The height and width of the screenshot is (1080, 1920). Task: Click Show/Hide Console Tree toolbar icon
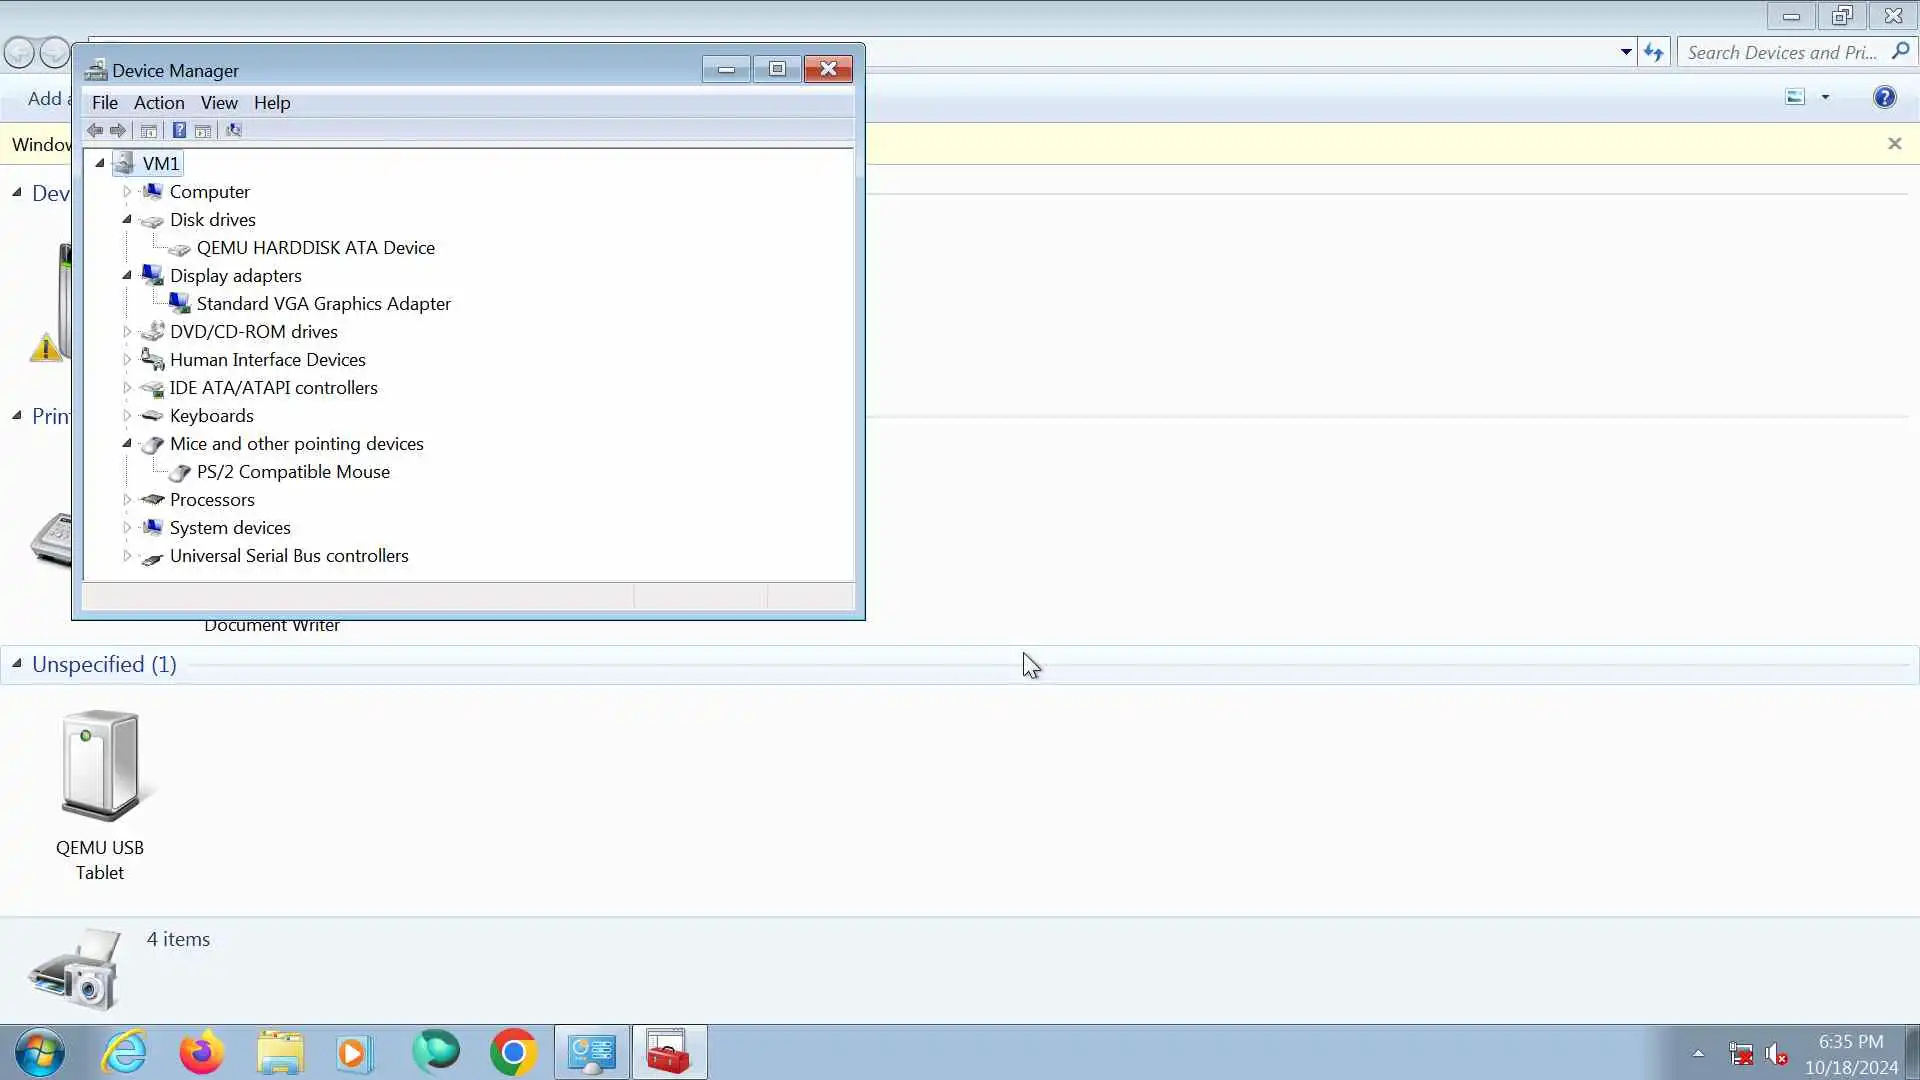coord(149,130)
